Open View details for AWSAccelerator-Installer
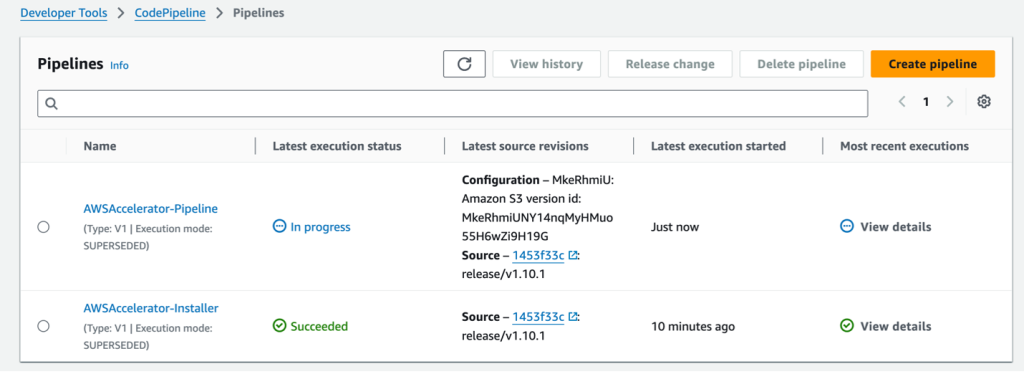 [x=895, y=326]
